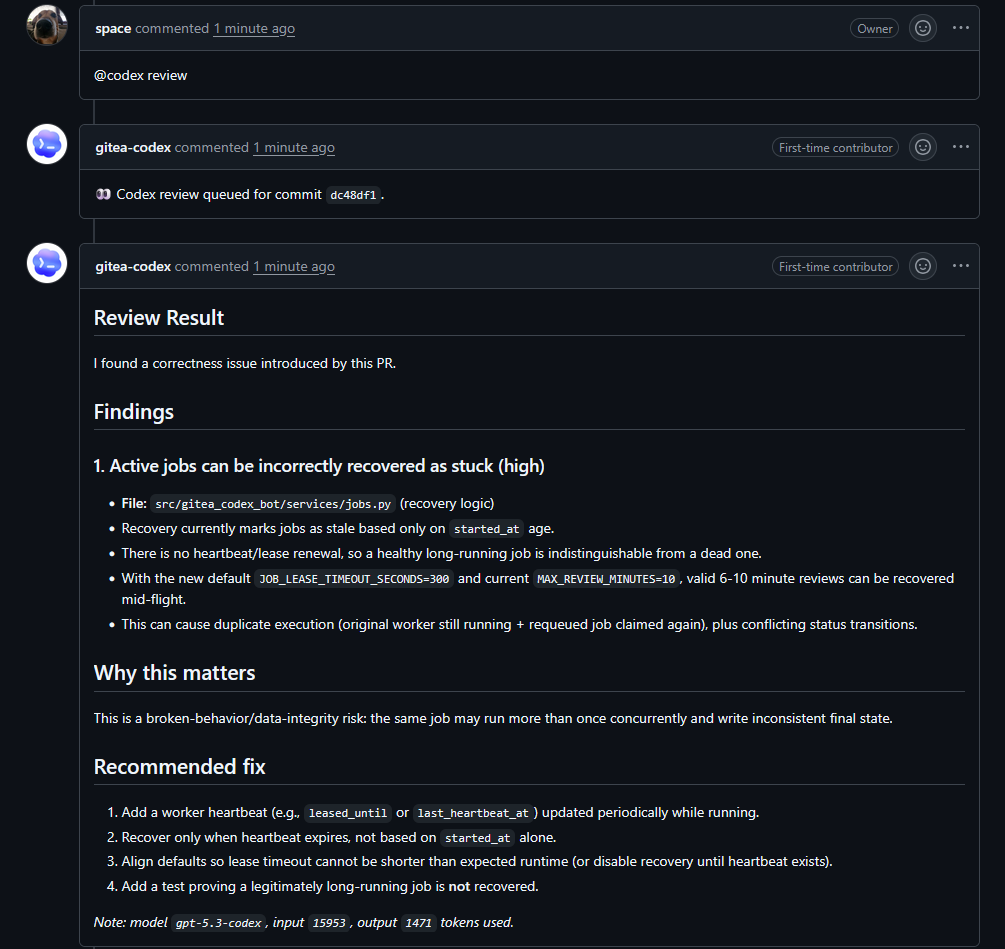Click the gpt-5.3-codex model name
Image resolution: width=1005 pixels, height=949 pixels.
tap(218, 923)
